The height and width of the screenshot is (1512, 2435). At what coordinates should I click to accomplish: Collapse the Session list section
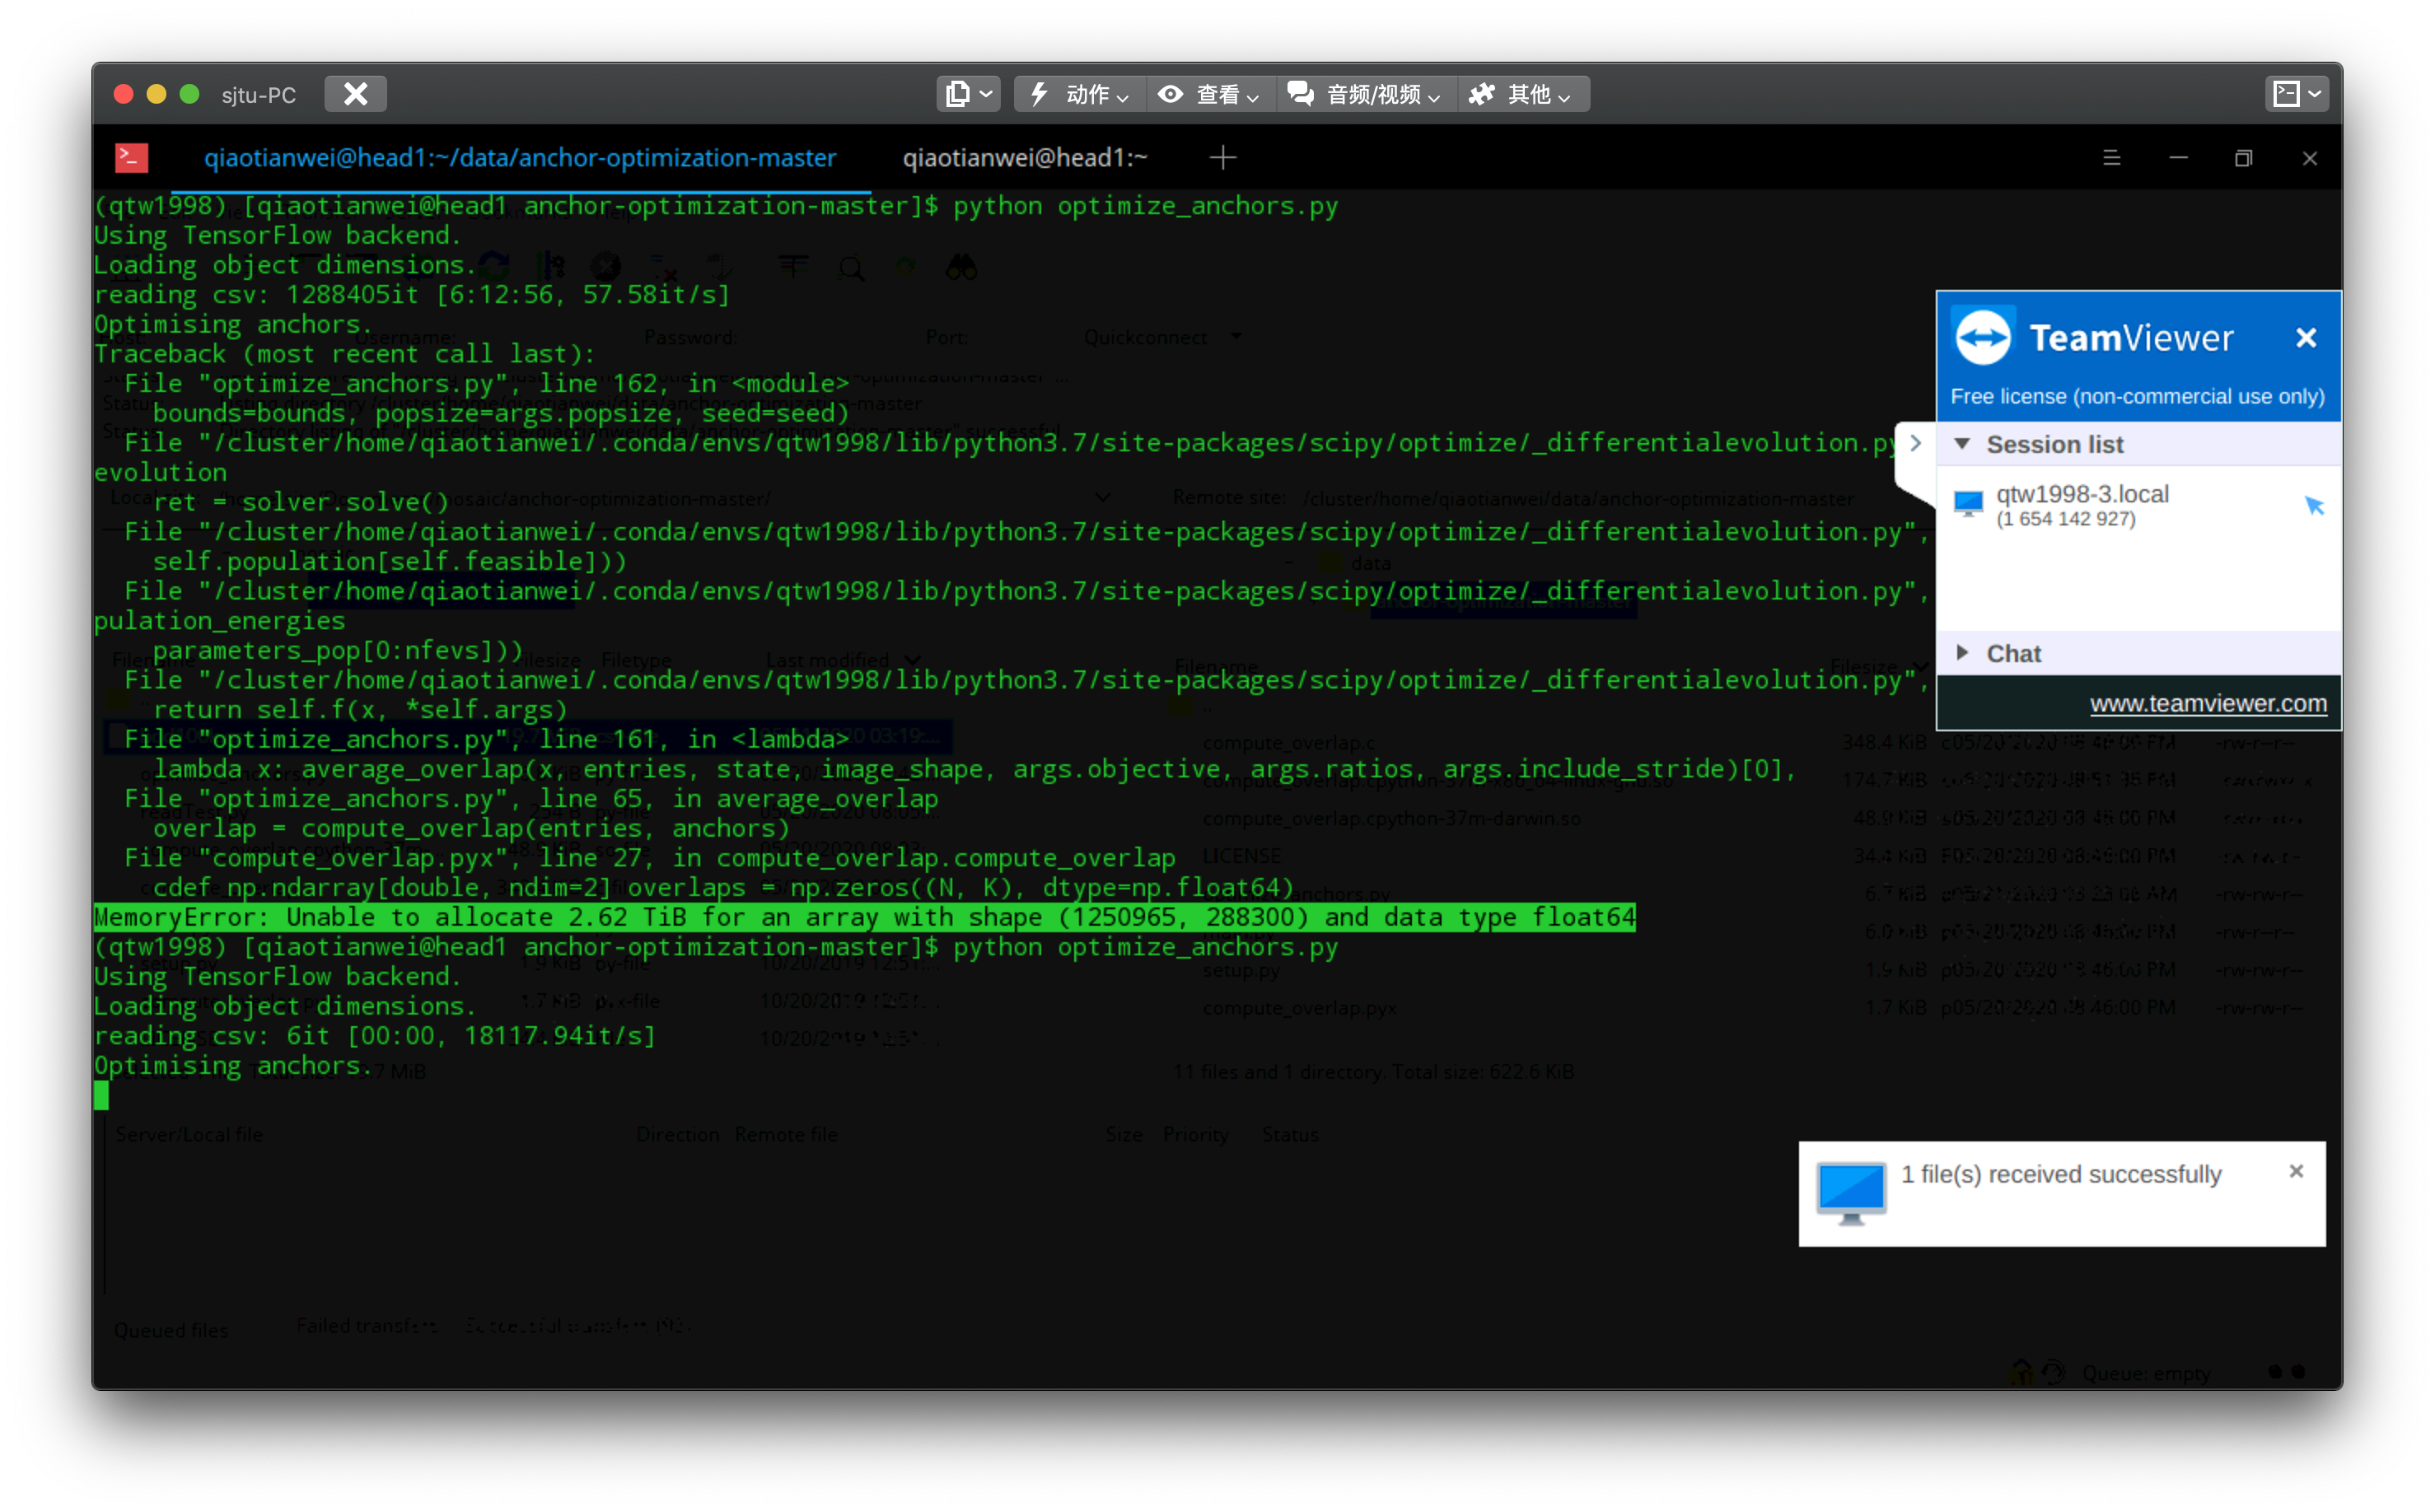[1962, 444]
